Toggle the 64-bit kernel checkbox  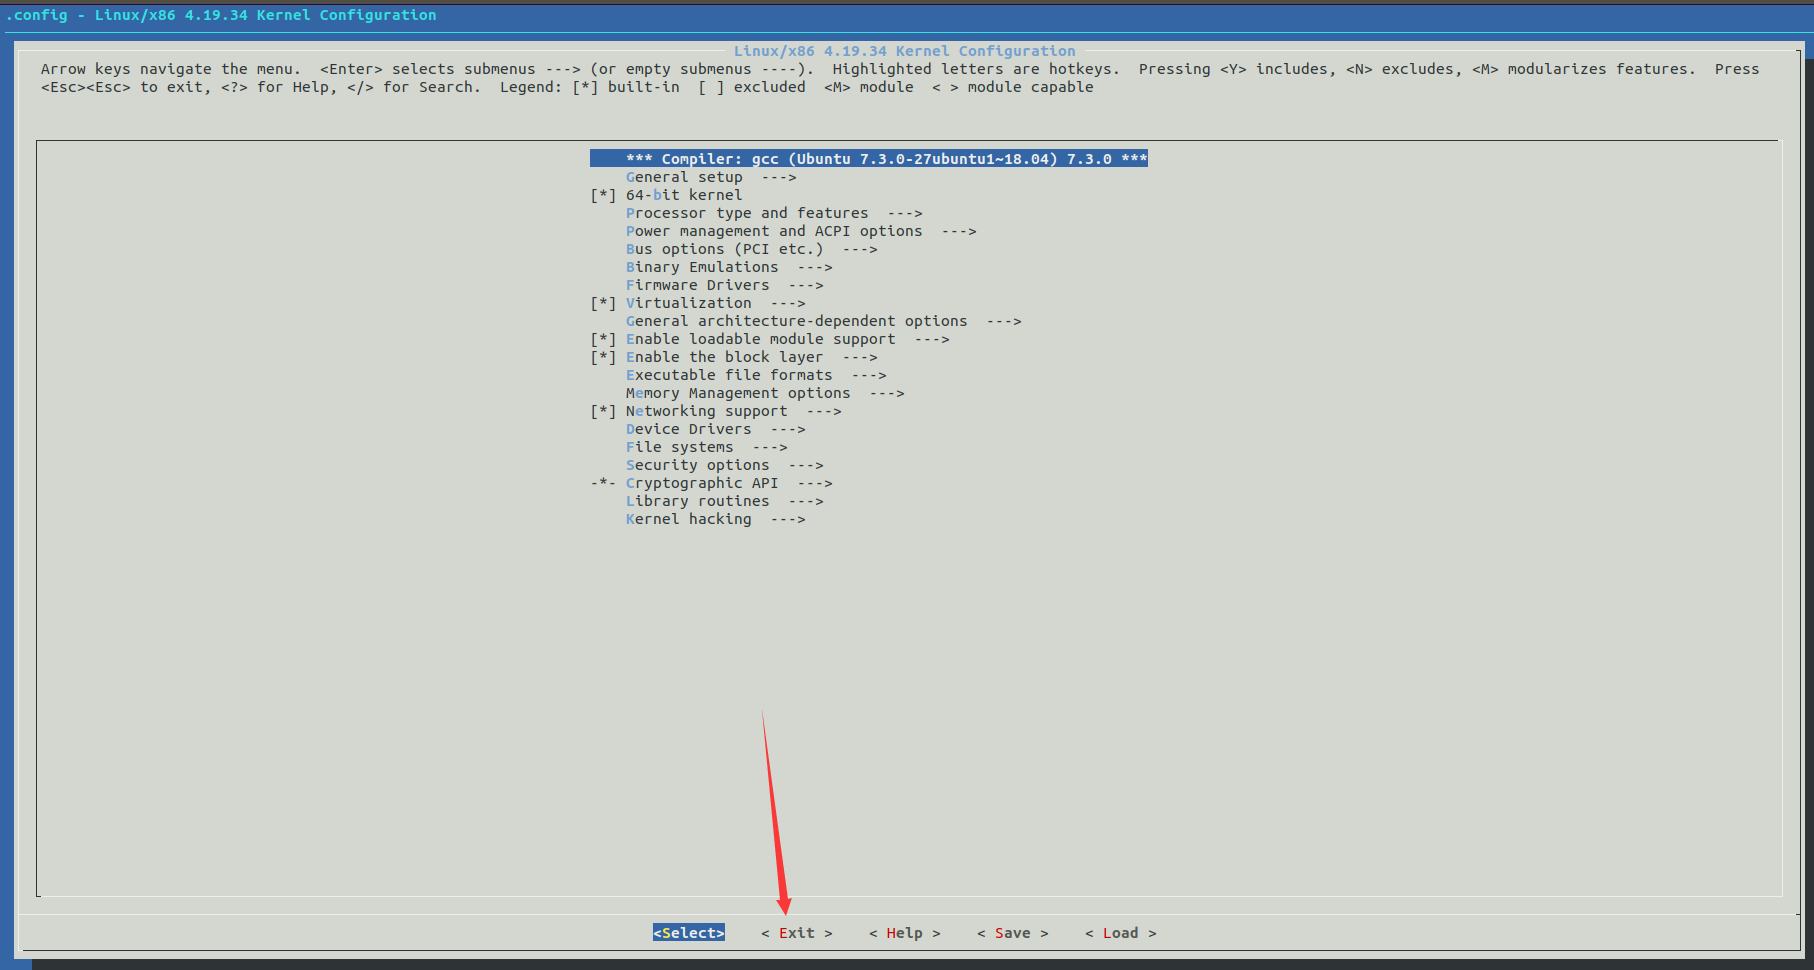click(x=603, y=196)
